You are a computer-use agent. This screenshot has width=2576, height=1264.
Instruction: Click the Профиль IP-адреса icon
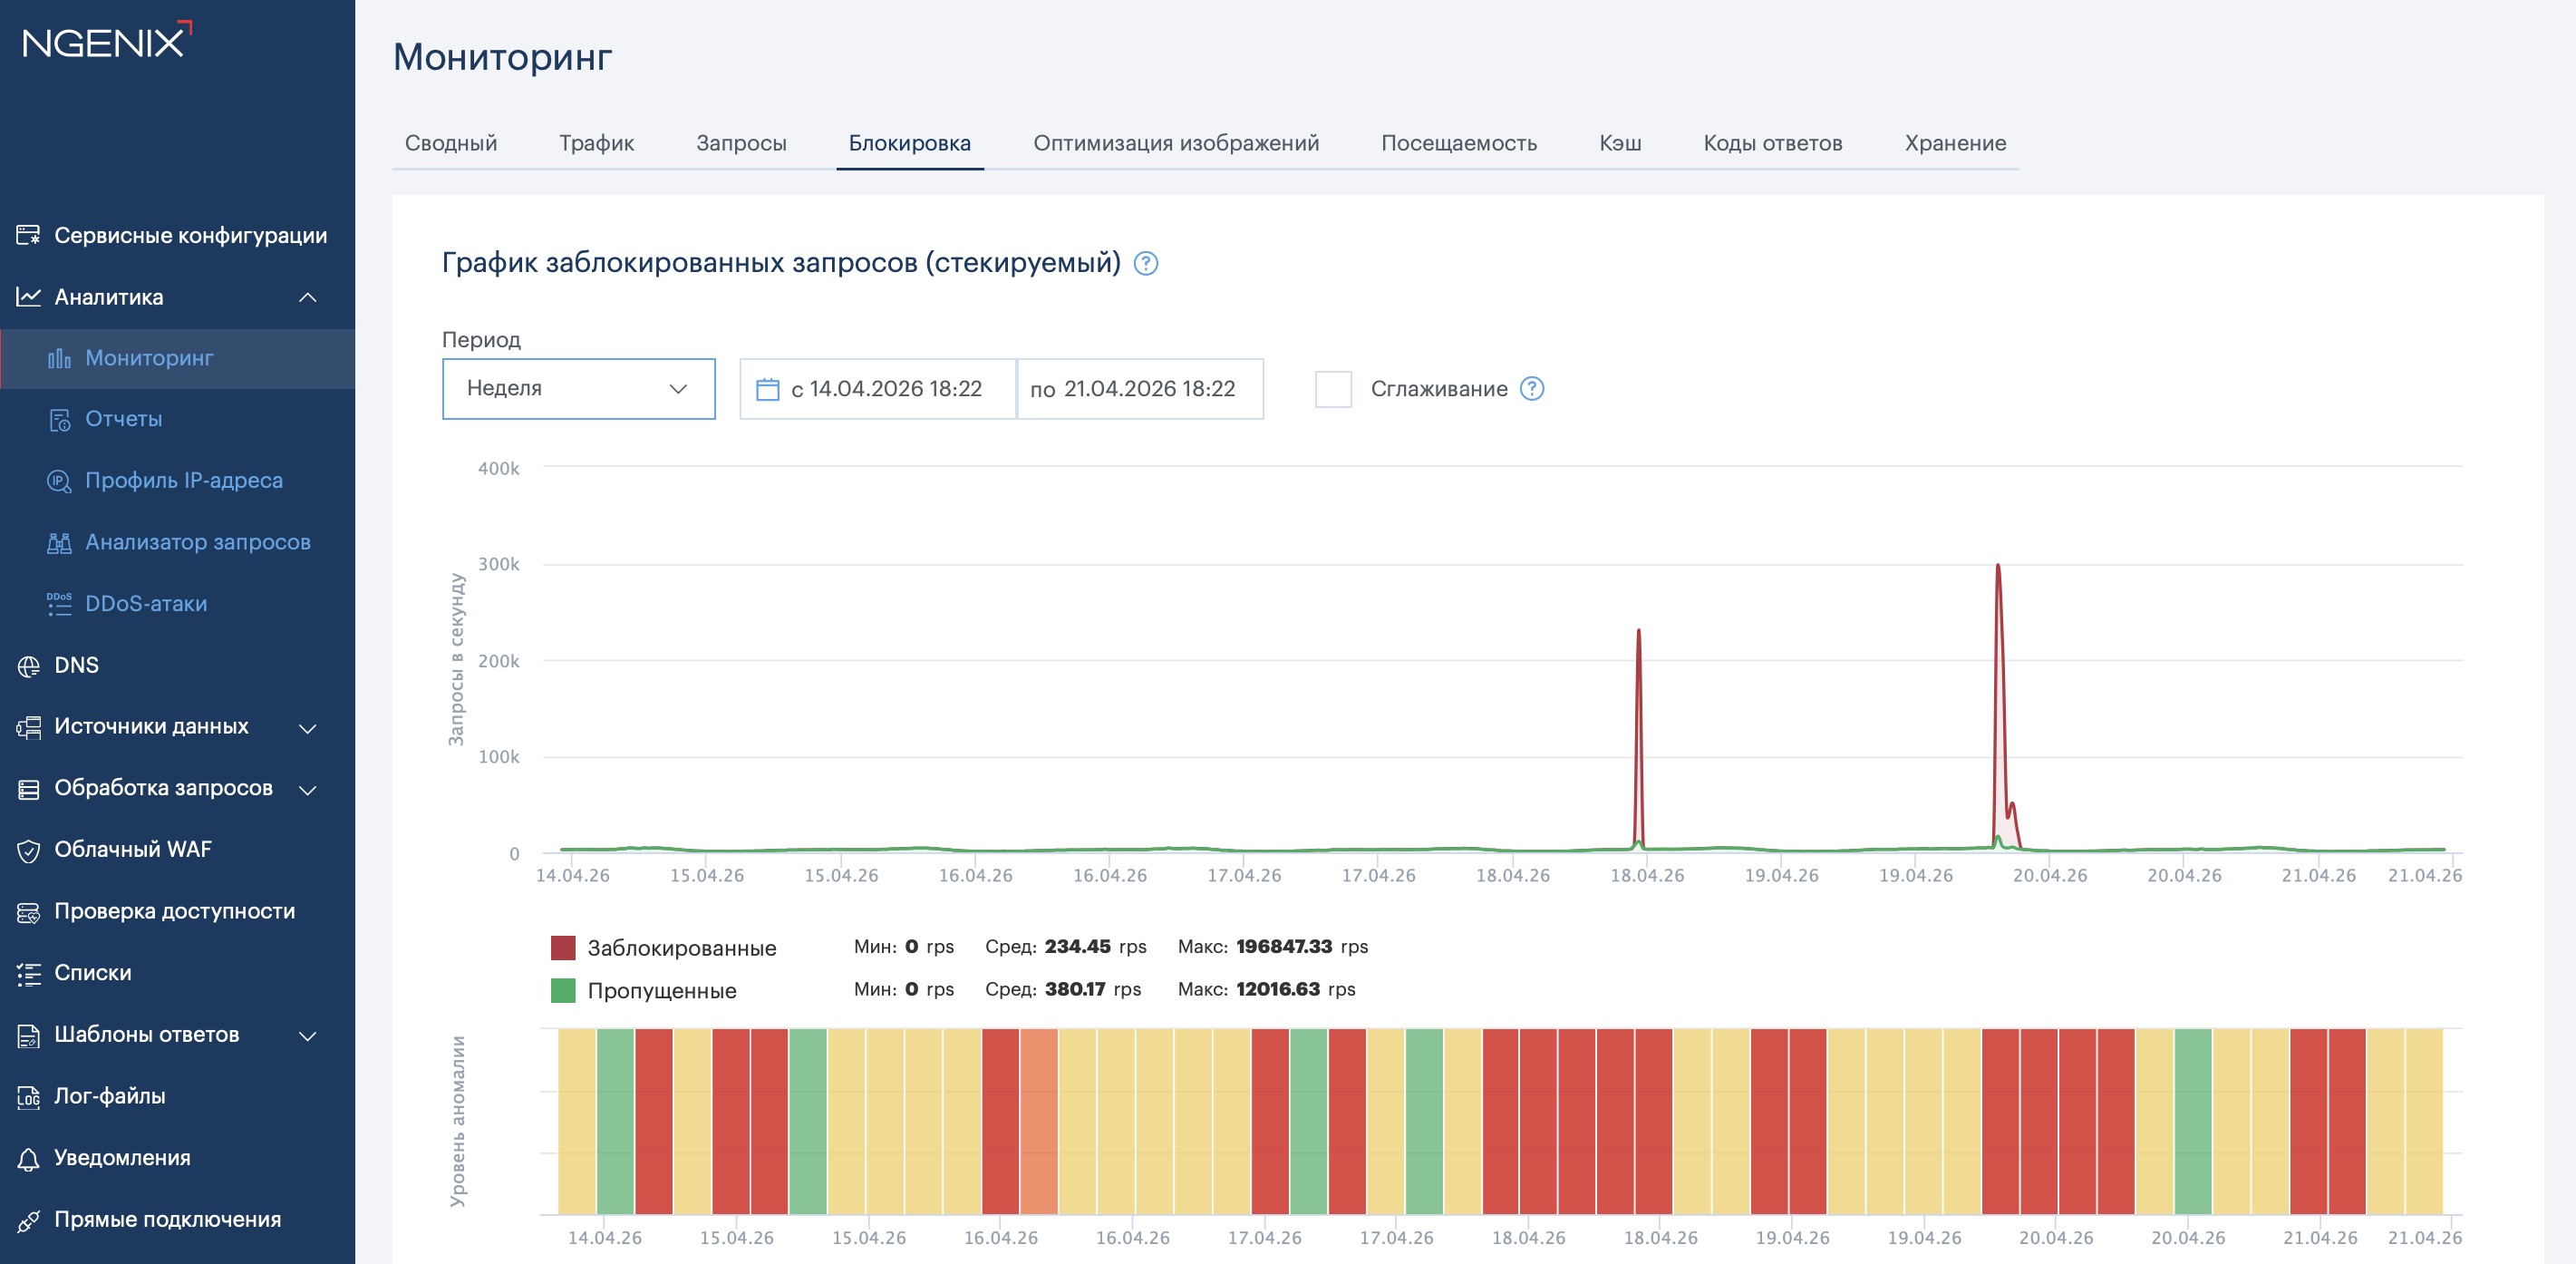pyautogui.click(x=59, y=481)
